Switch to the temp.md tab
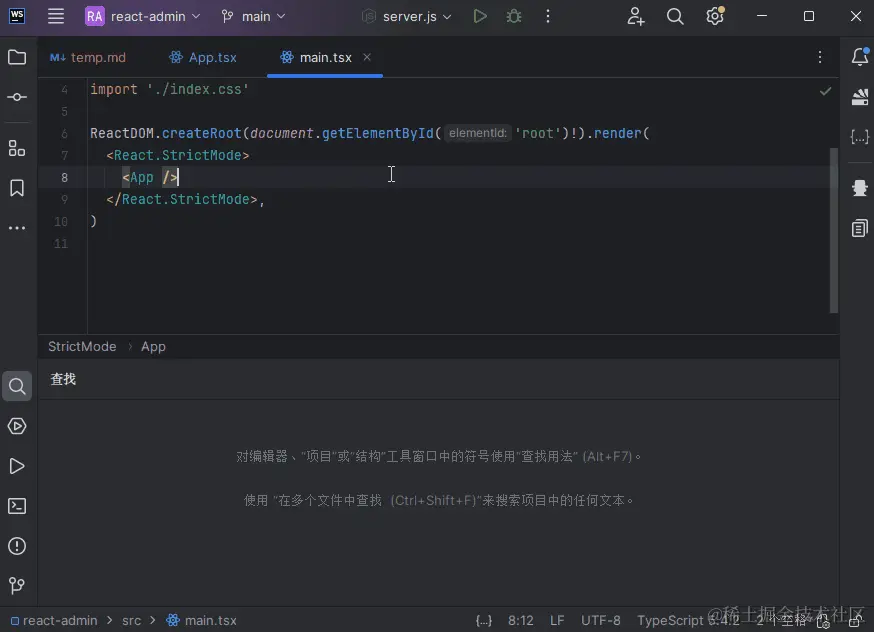Screen dimensions: 874x632 [x=88, y=57]
